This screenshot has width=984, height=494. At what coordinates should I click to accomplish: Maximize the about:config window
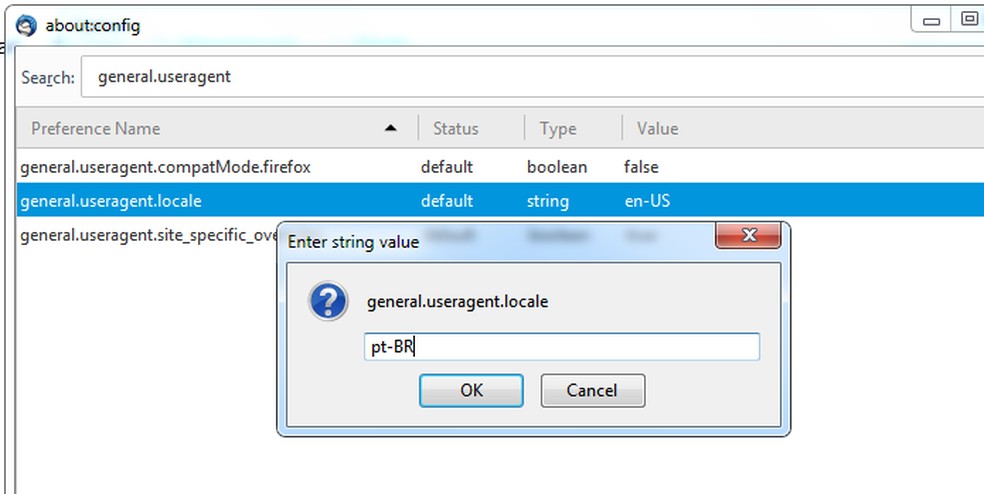click(x=969, y=19)
